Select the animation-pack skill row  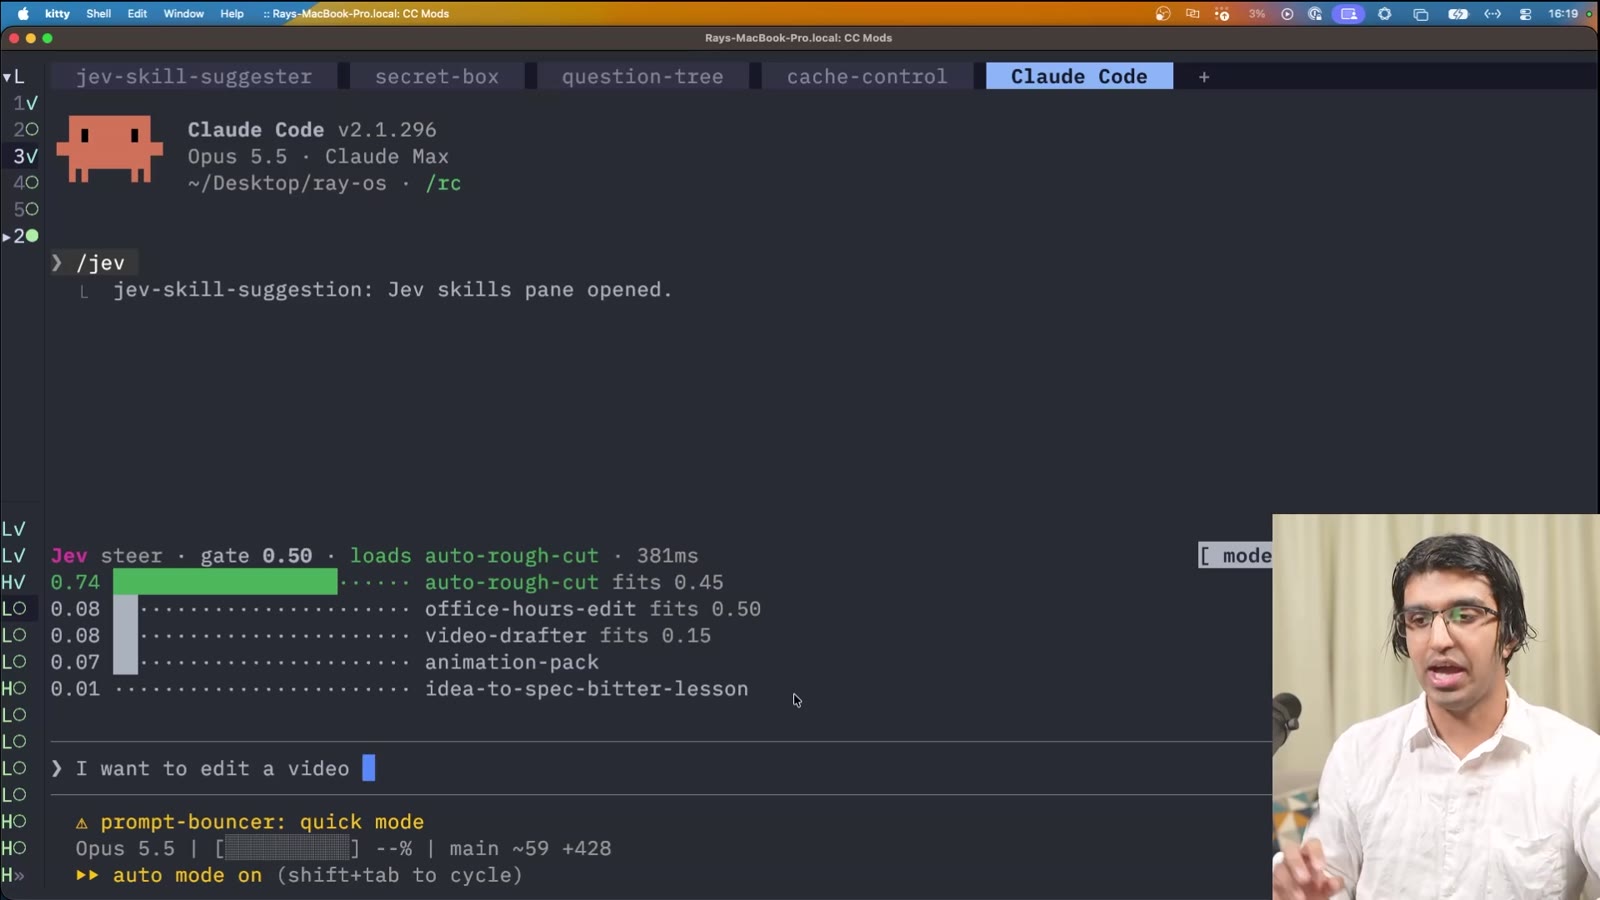(325, 662)
